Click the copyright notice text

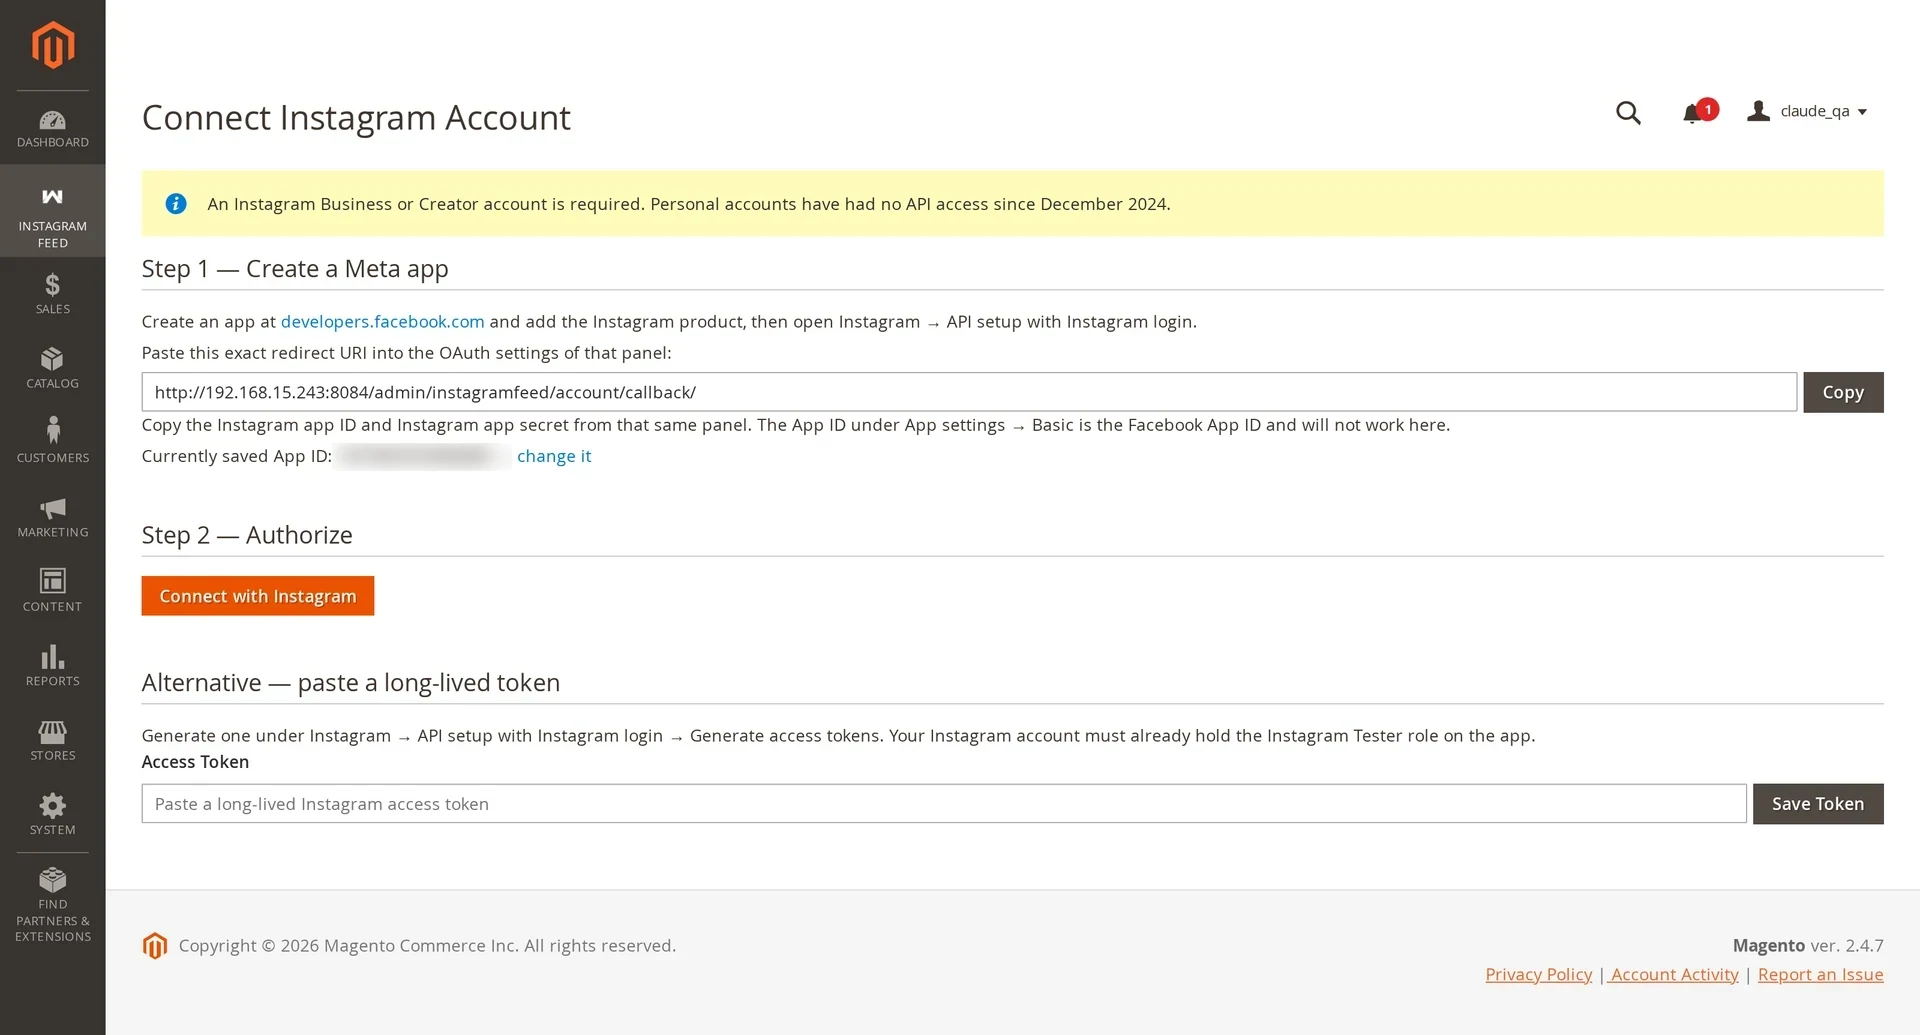click(427, 946)
